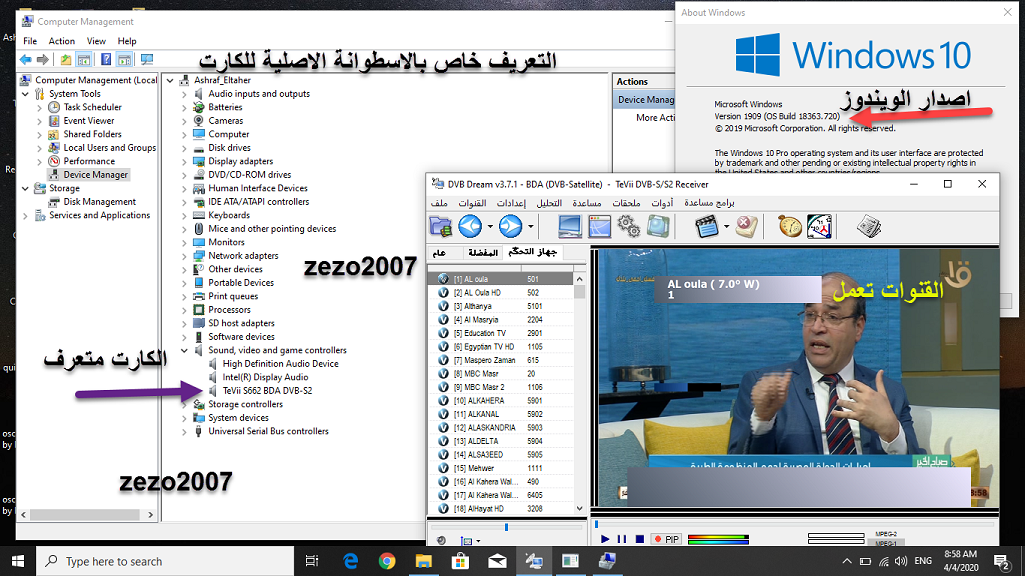
Task: Select Disk Management in the tree
Action: [x=99, y=202]
